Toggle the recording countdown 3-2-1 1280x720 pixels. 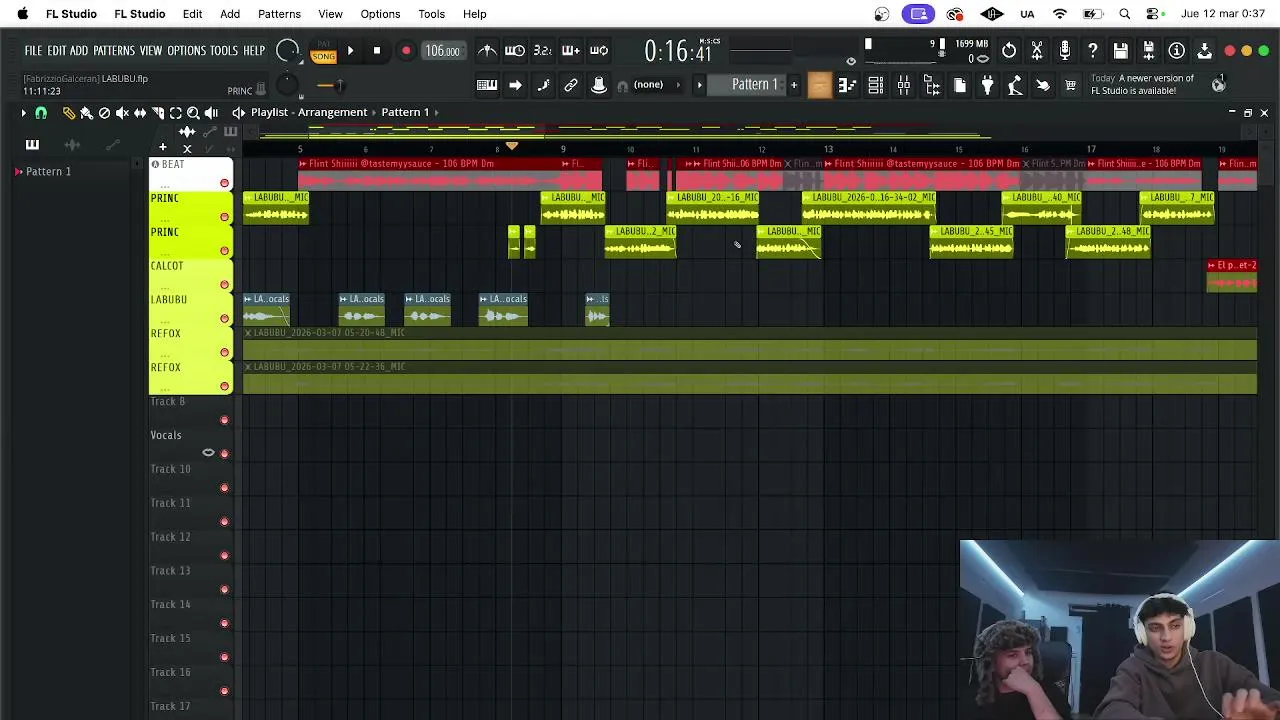(543, 51)
